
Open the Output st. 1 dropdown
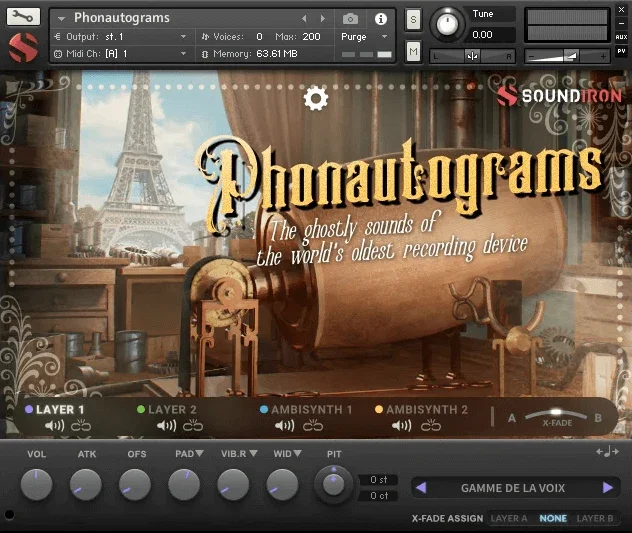click(120, 37)
